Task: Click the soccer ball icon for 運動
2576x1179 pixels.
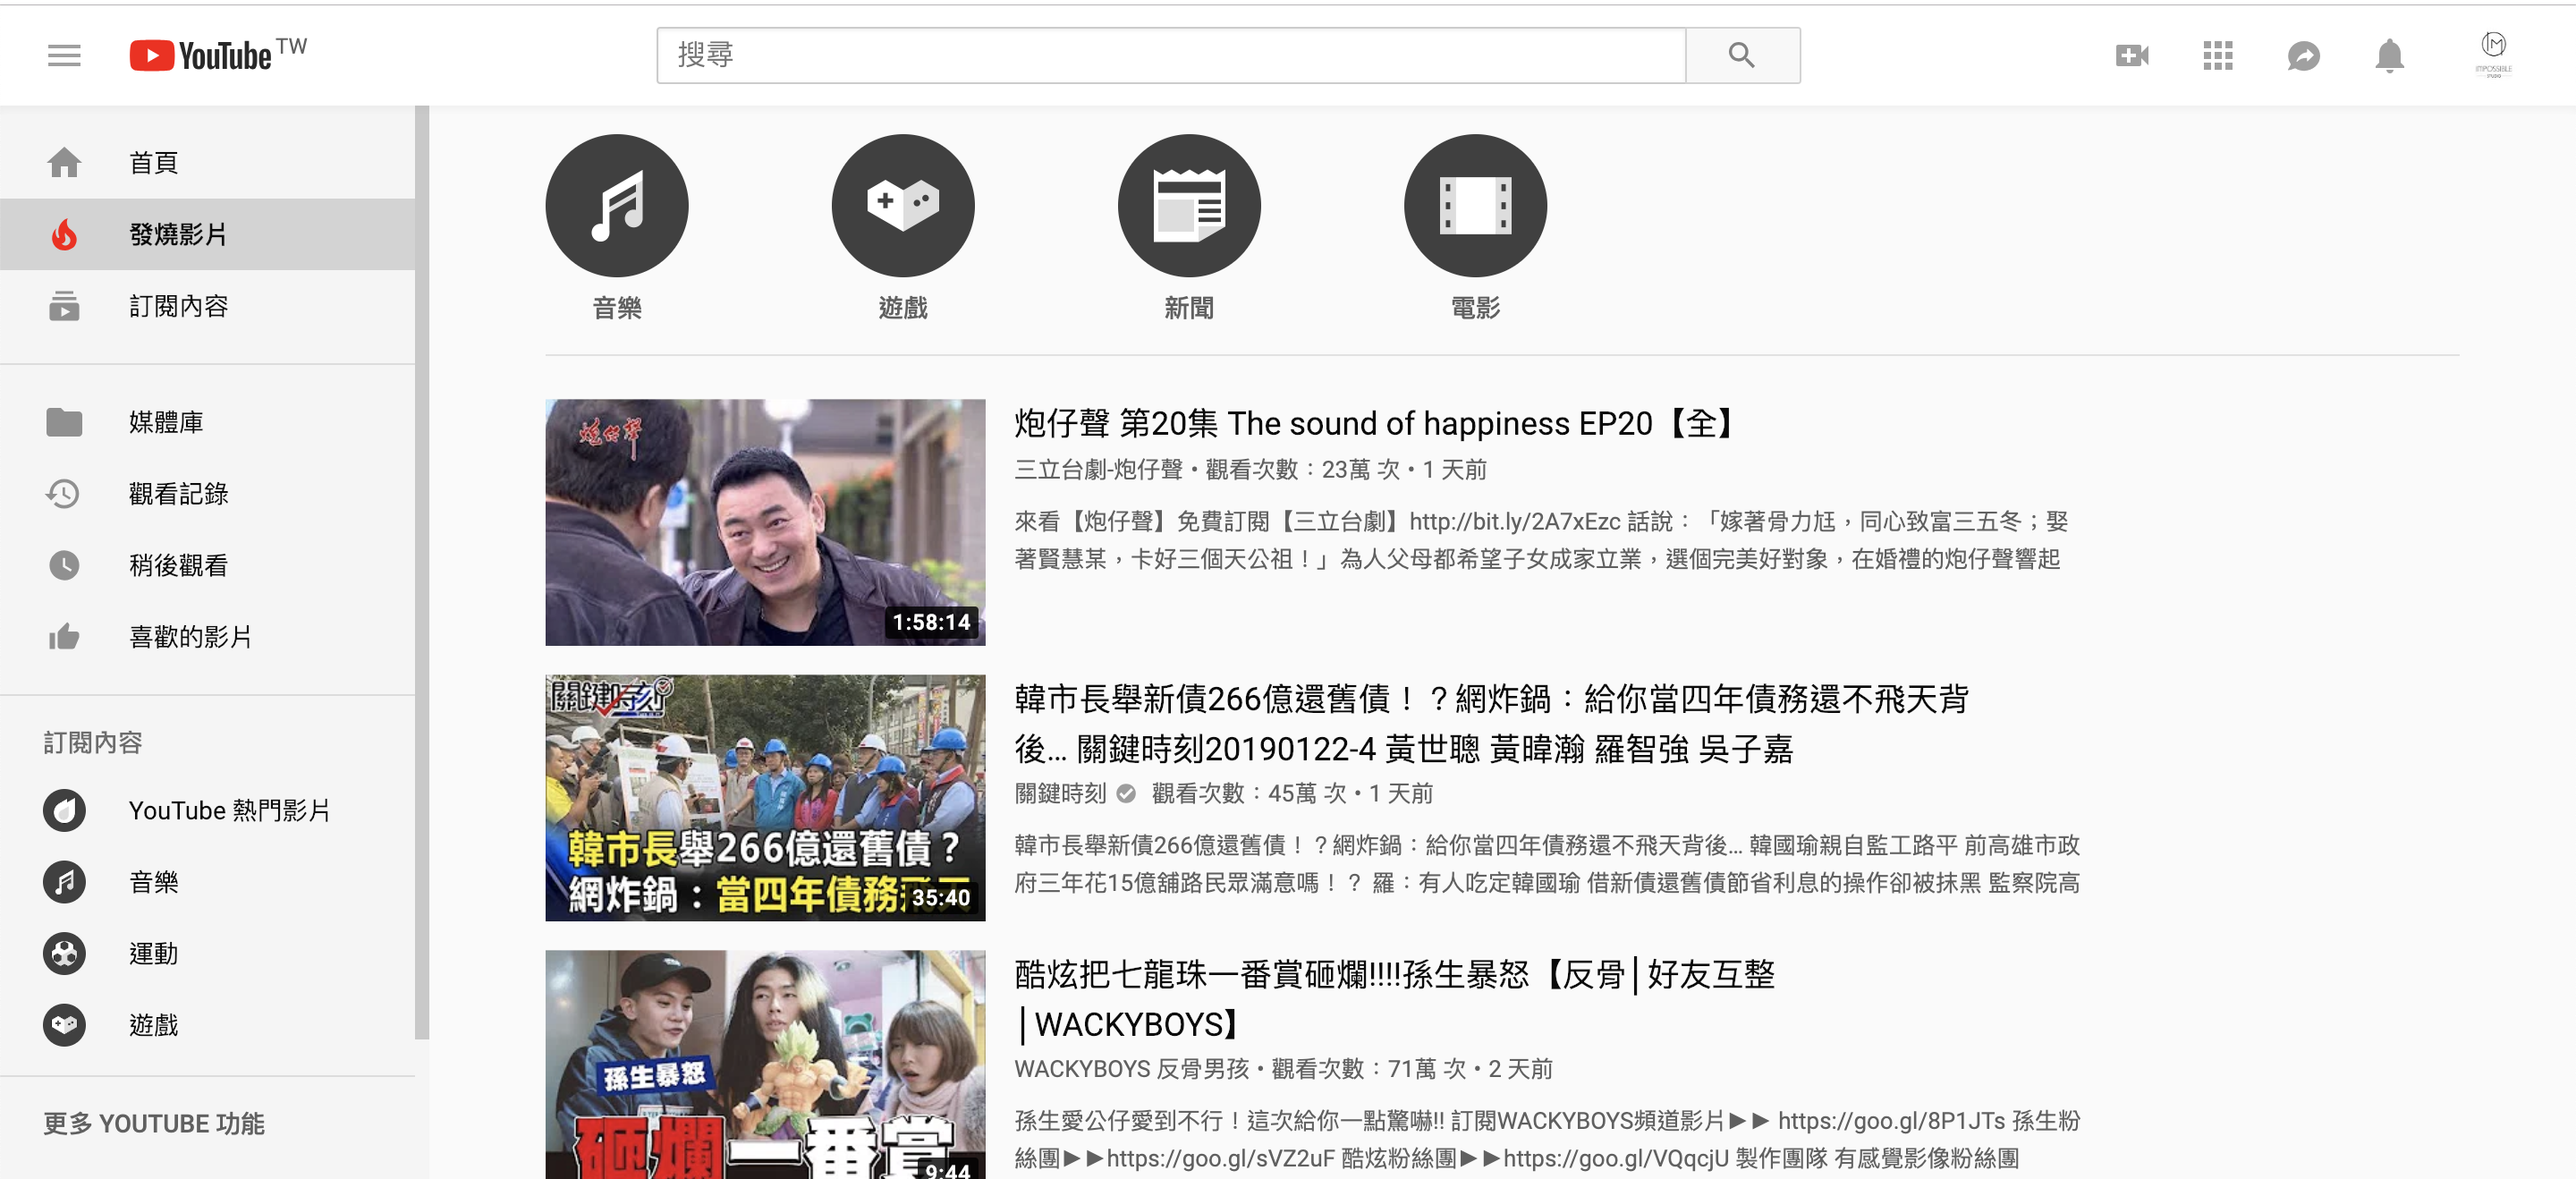Action: pos(64,953)
